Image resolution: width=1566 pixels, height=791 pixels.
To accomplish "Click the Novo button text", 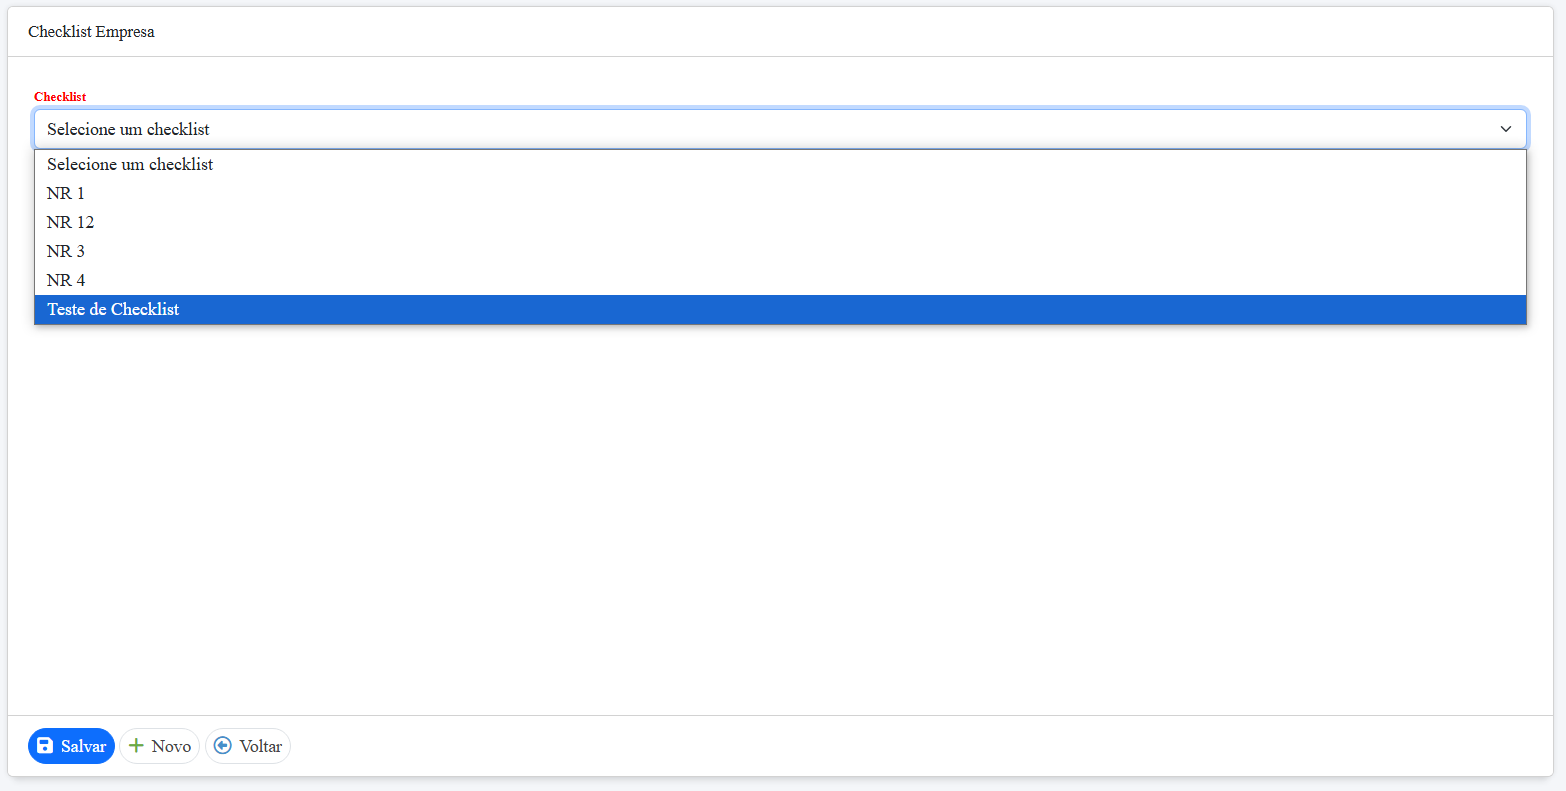I will click(171, 747).
